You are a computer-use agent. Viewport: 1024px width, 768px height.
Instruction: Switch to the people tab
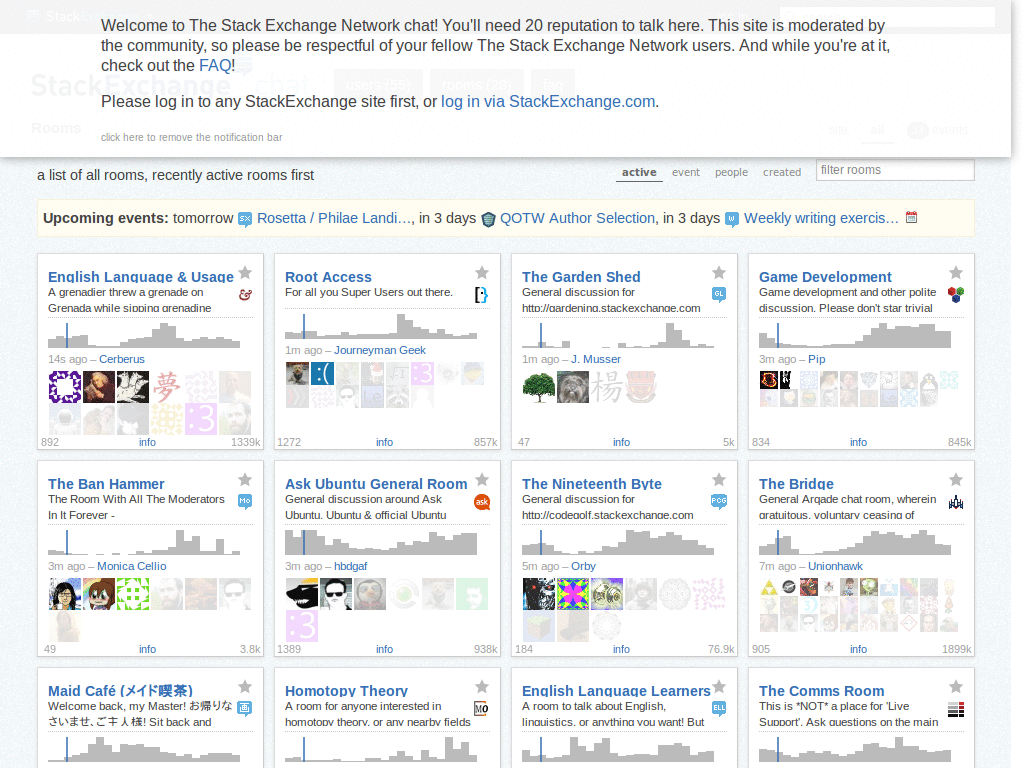click(731, 172)
